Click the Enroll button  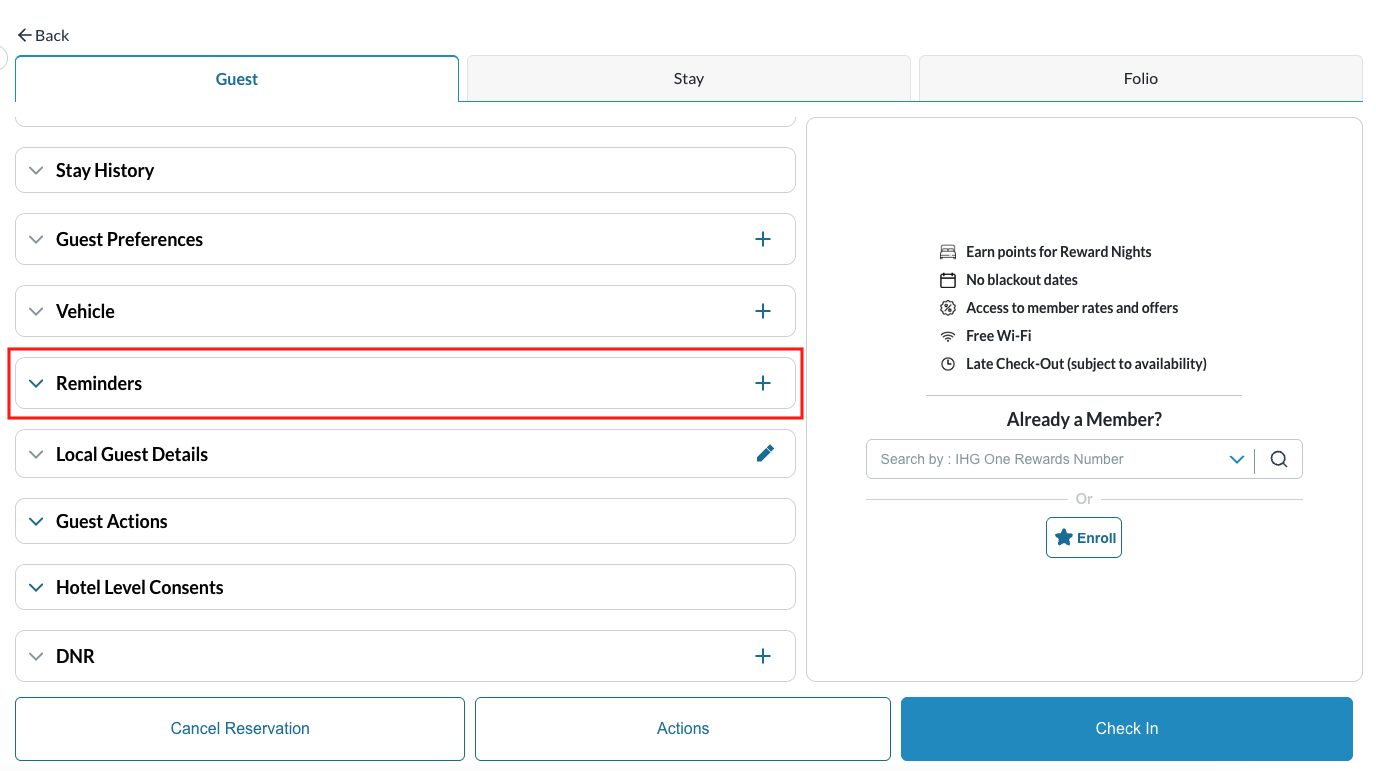pyautogui.click(x=1083, y=537)
